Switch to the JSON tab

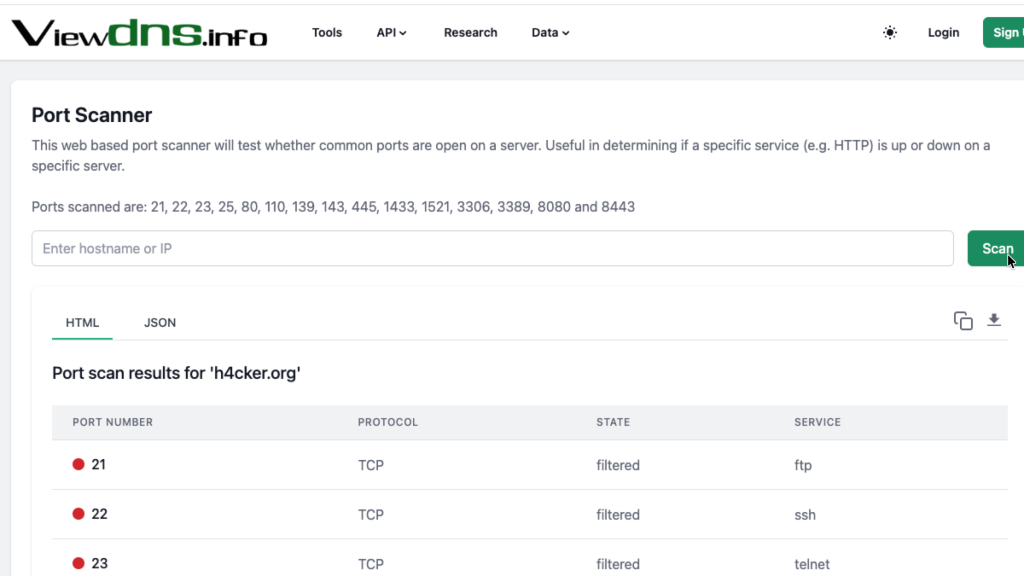160,323
